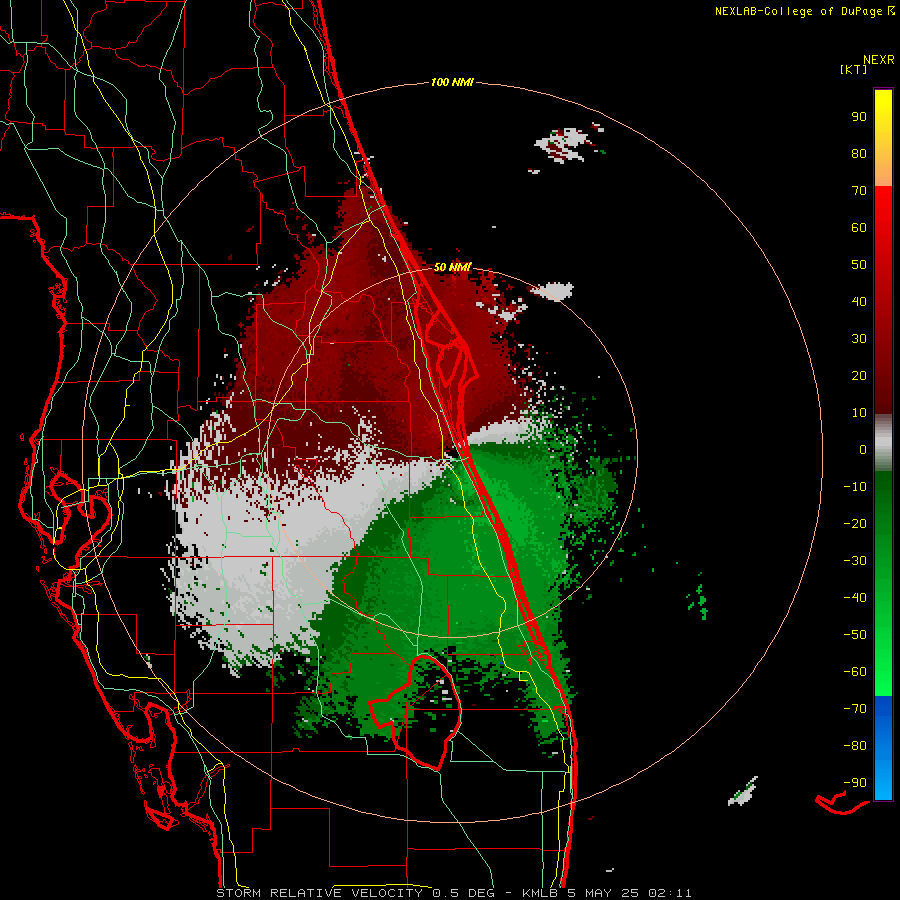Click the [KT] units label

click(x=853, y=69)
